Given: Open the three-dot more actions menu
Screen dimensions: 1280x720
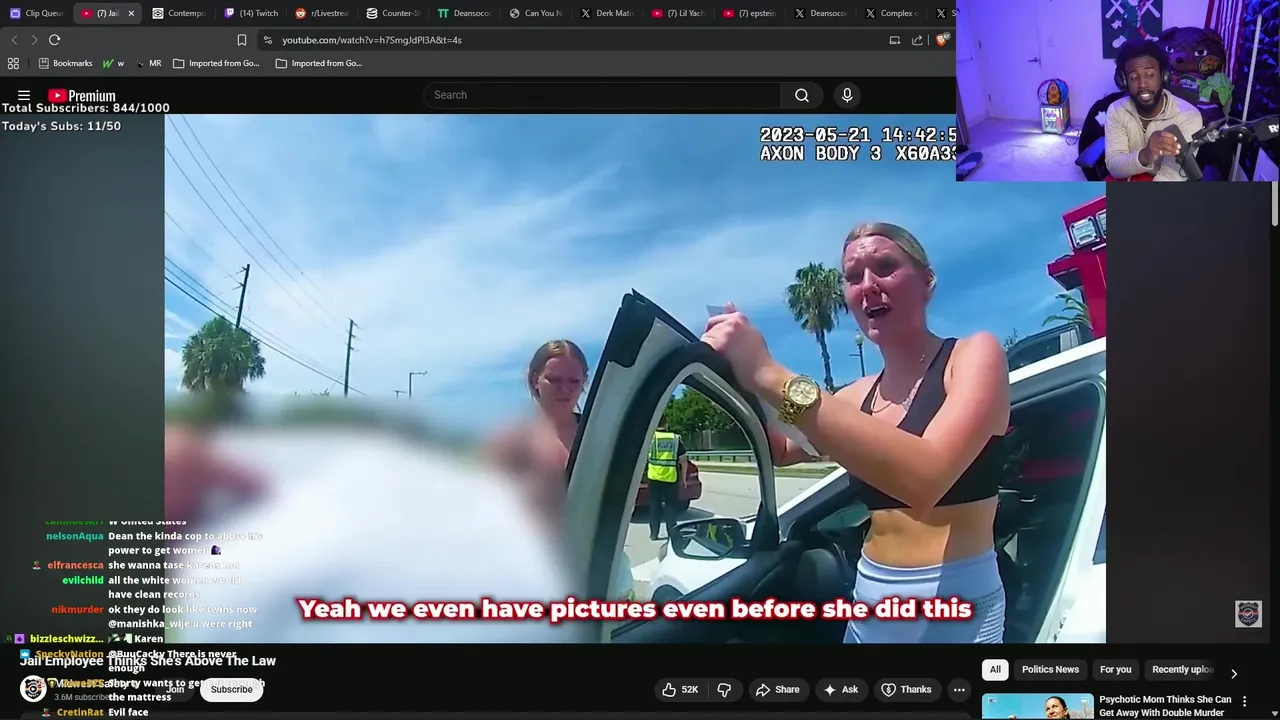Looking at the screenshot, I should tap(959, 689).
